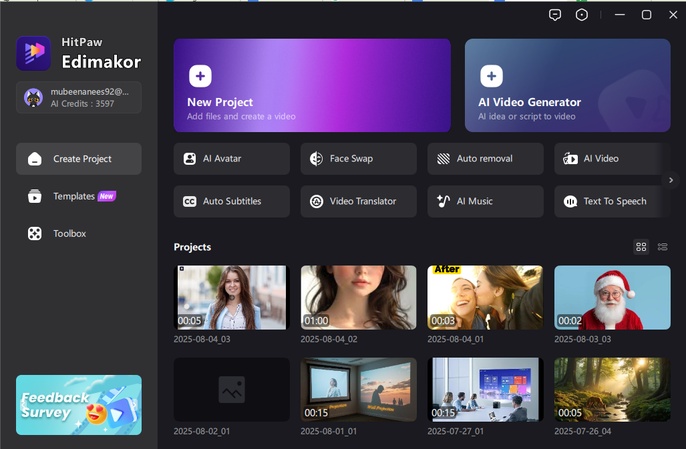Open project thumbnail 2025-08-04_03
This screenshot has height=449, width=686.
point(231,298)
